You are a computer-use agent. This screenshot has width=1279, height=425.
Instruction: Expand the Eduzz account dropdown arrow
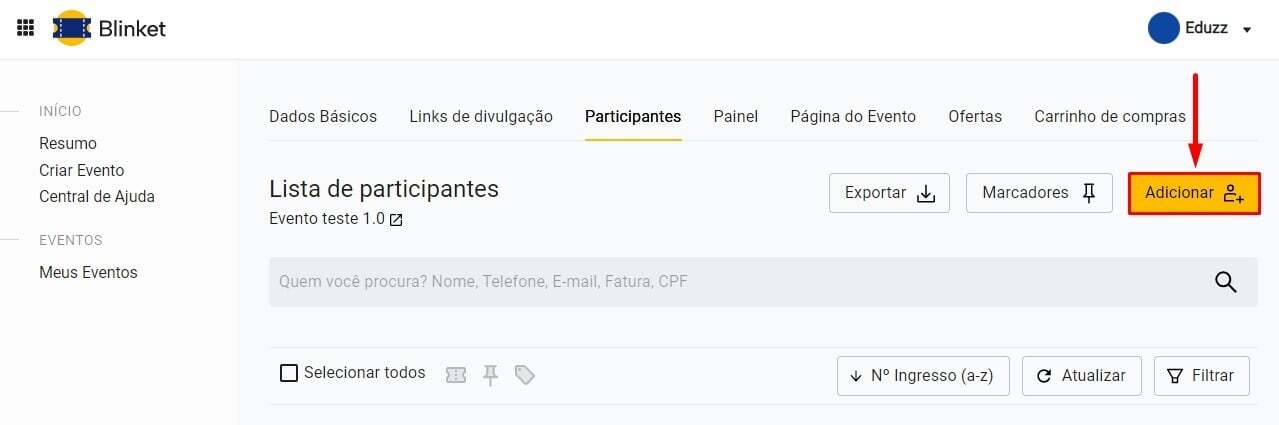pos(1247,30)
